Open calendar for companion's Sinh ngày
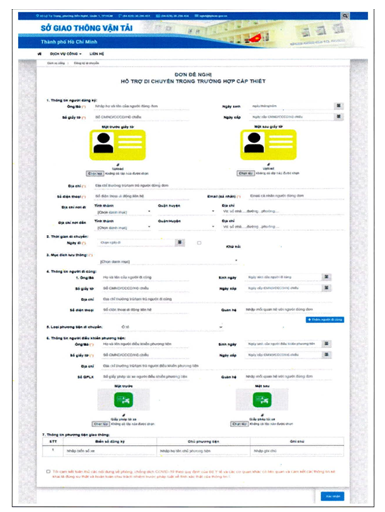Viewport: 385px width, 512px height. [x=327, y=277]
